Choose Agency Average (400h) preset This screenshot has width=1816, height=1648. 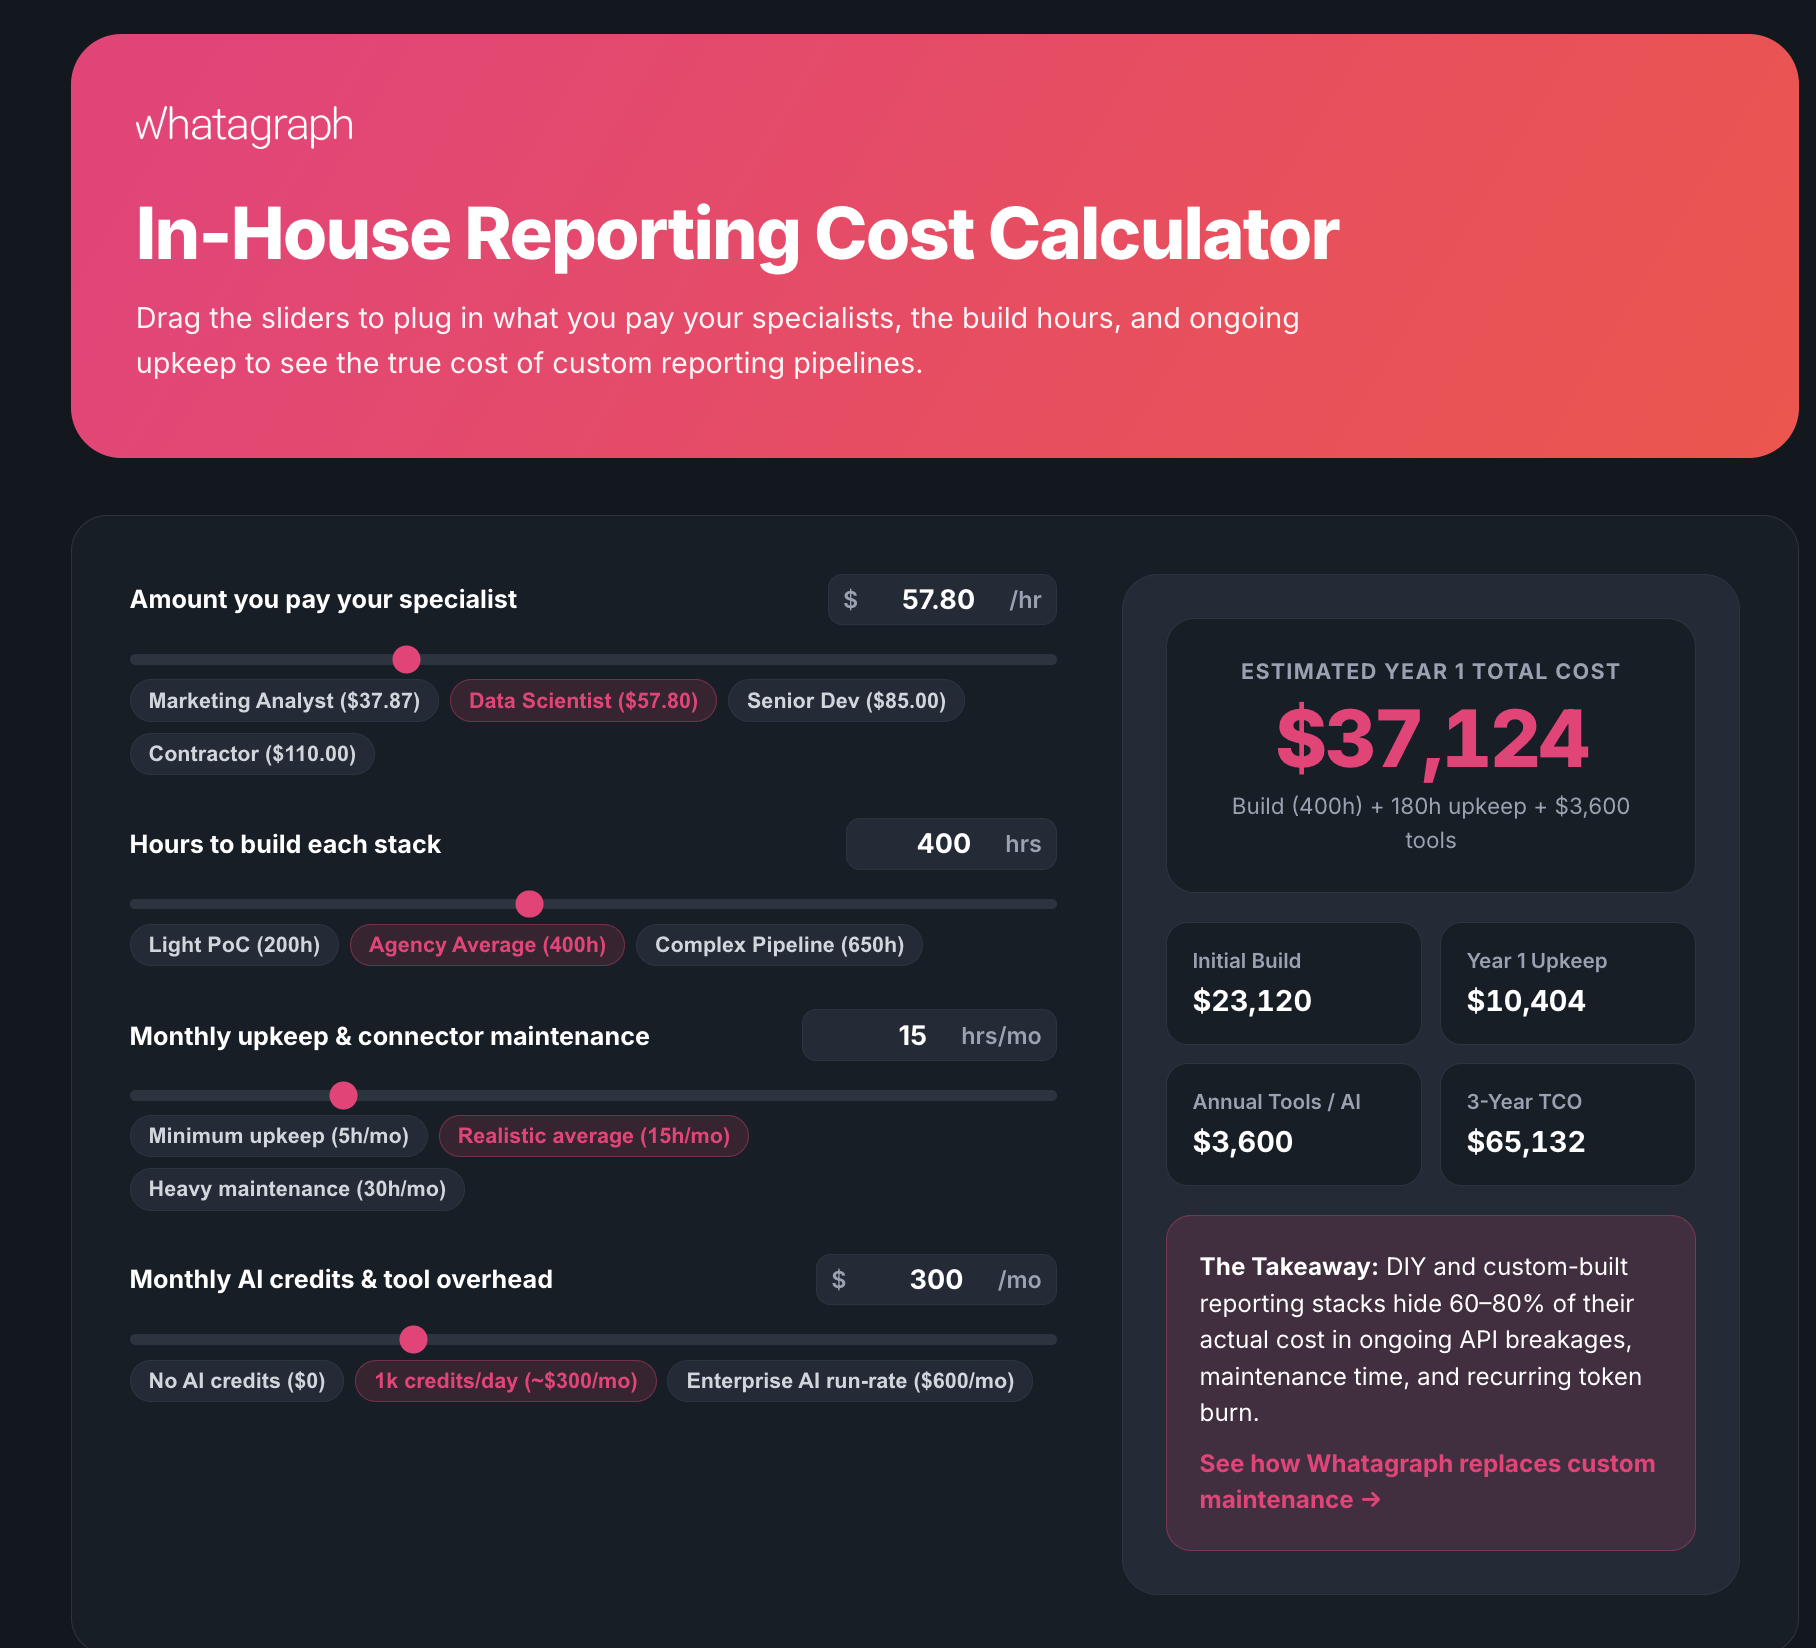487,945
